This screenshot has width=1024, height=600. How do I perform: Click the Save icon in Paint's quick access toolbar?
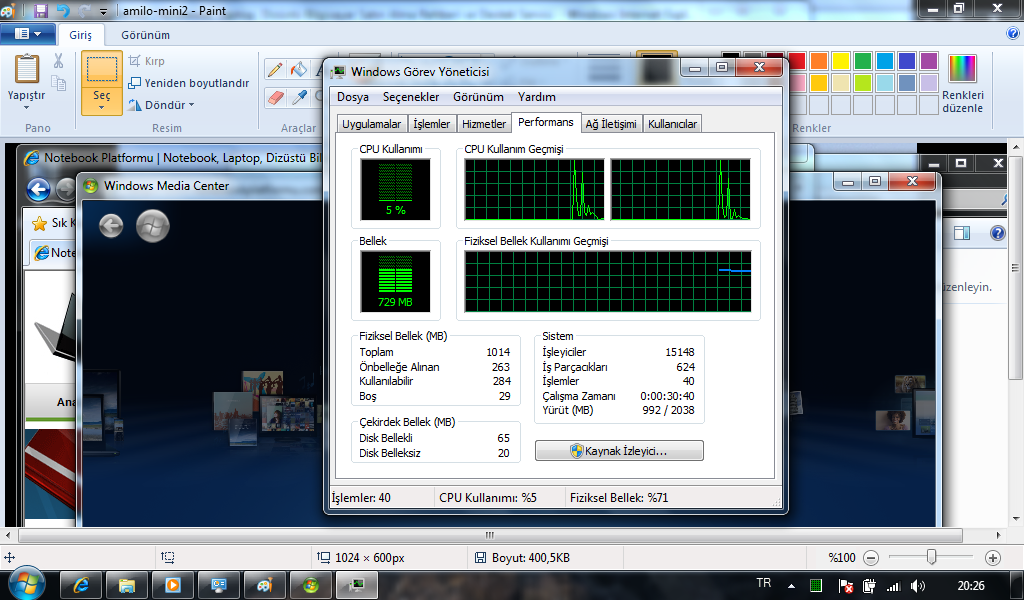[41, 10]
